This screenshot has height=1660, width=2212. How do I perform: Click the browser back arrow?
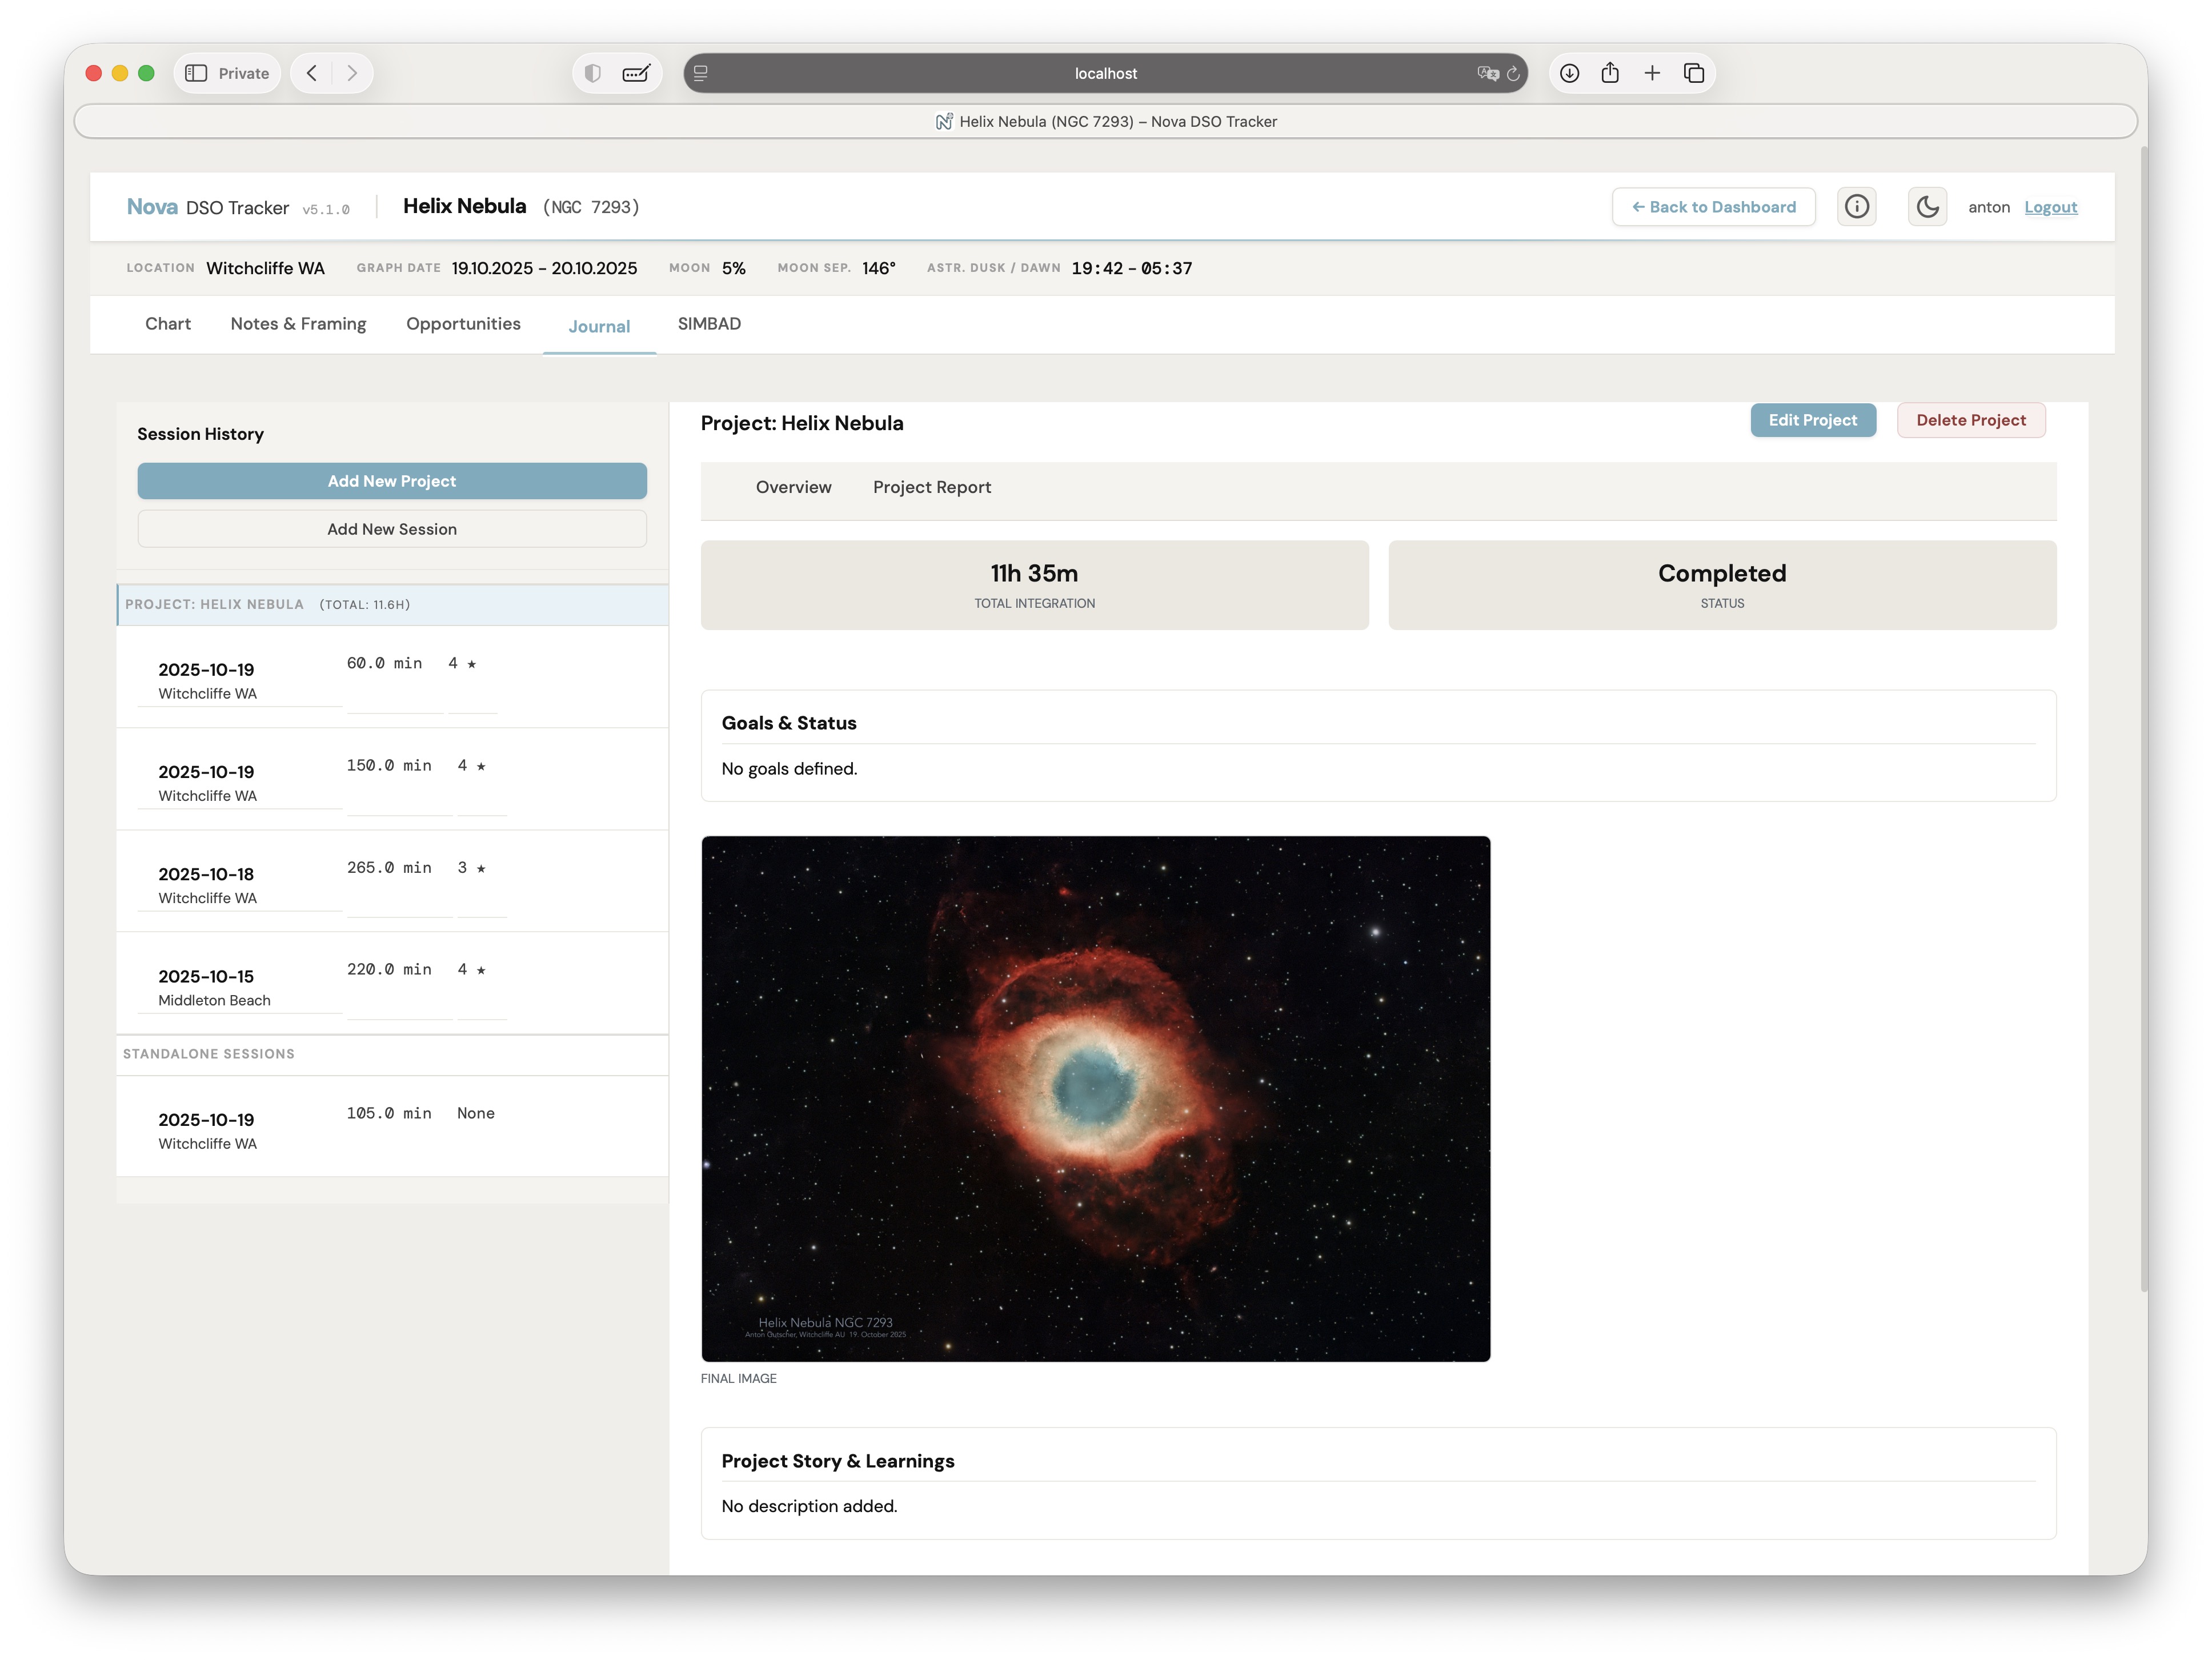pyautogui.click(x=312, y=73)
